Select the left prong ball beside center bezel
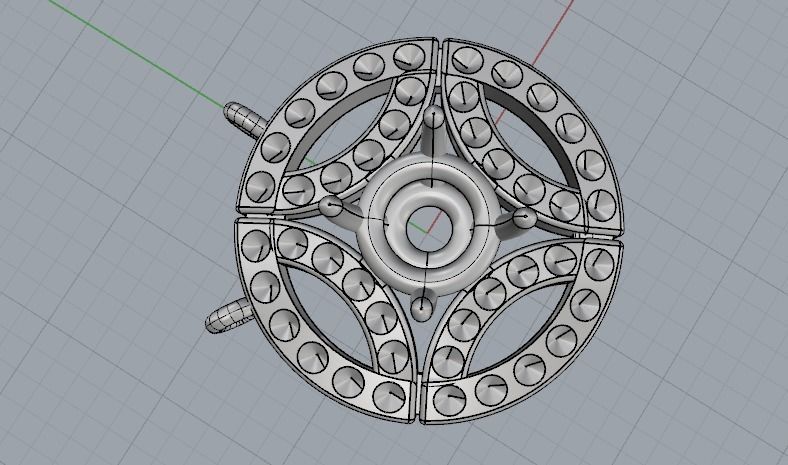The height and width of the screenshot is (465, 788). pos(331,205)
